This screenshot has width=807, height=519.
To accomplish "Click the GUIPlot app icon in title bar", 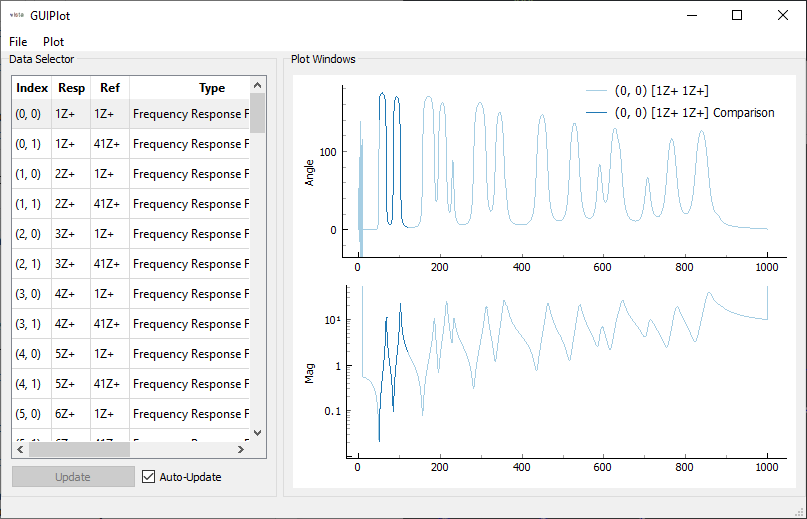I will pos(17,16).
